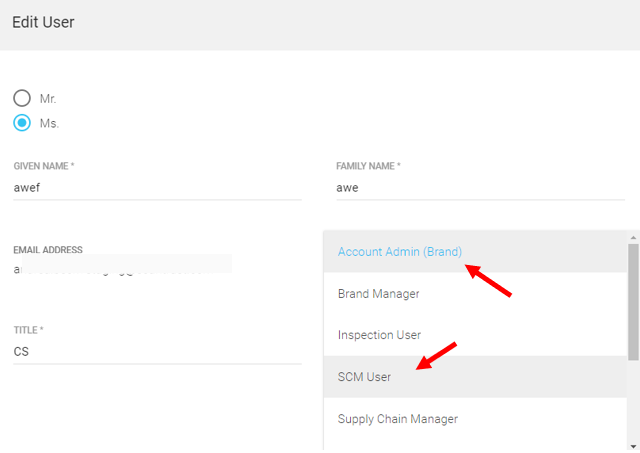
Task: Click the 'Edit User' dialog heading
Action: pyautogui.click(x=43, y=21)
